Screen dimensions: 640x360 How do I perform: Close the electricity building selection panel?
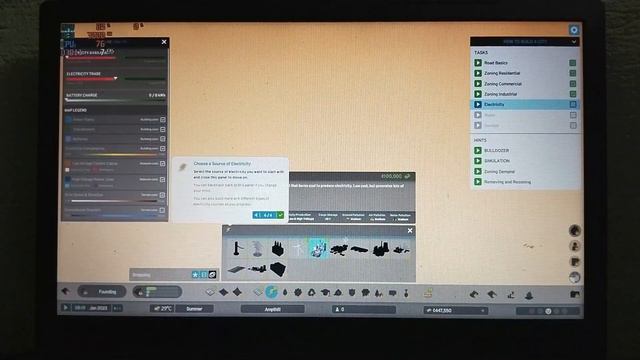410,231
